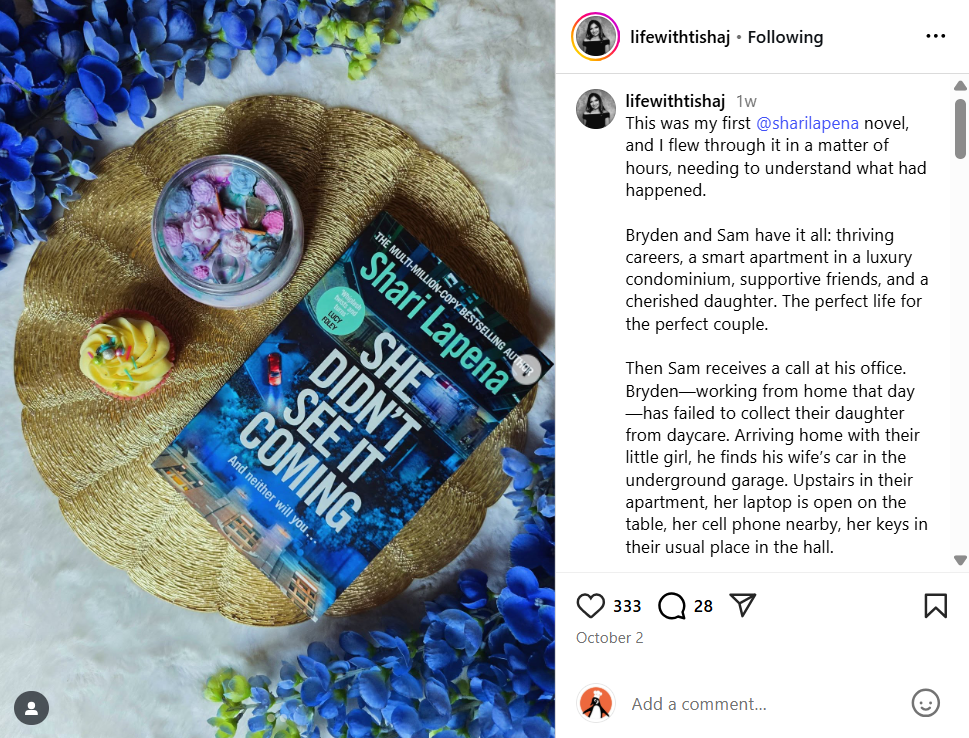Open comments via speech bubble icon
The height and width of the screenshot is (738, 969).
pyautogui.click(x=672, y=606)
